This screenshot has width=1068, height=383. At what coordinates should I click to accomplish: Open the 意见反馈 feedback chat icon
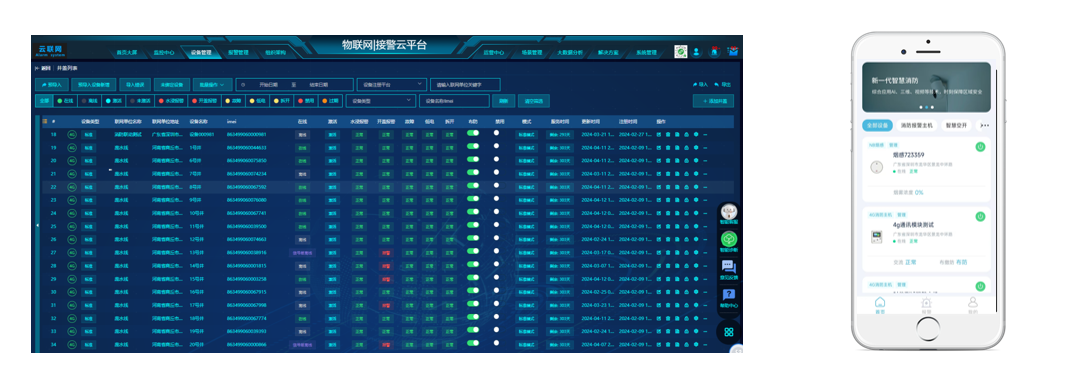729,266
